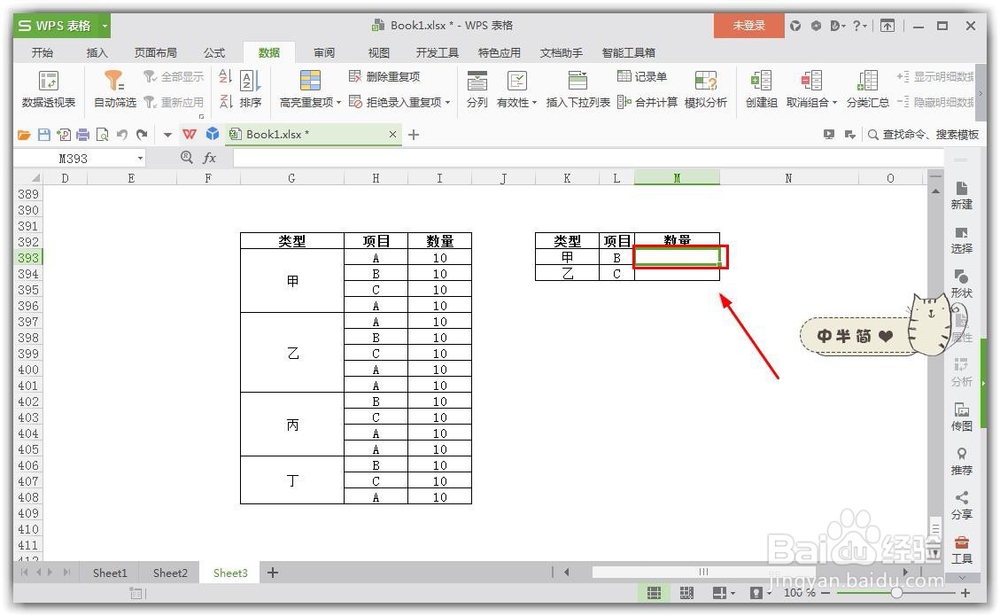Screen dimensions: 1000x616
Task: Click the formula bar input field
Action: tap(588, 158)
